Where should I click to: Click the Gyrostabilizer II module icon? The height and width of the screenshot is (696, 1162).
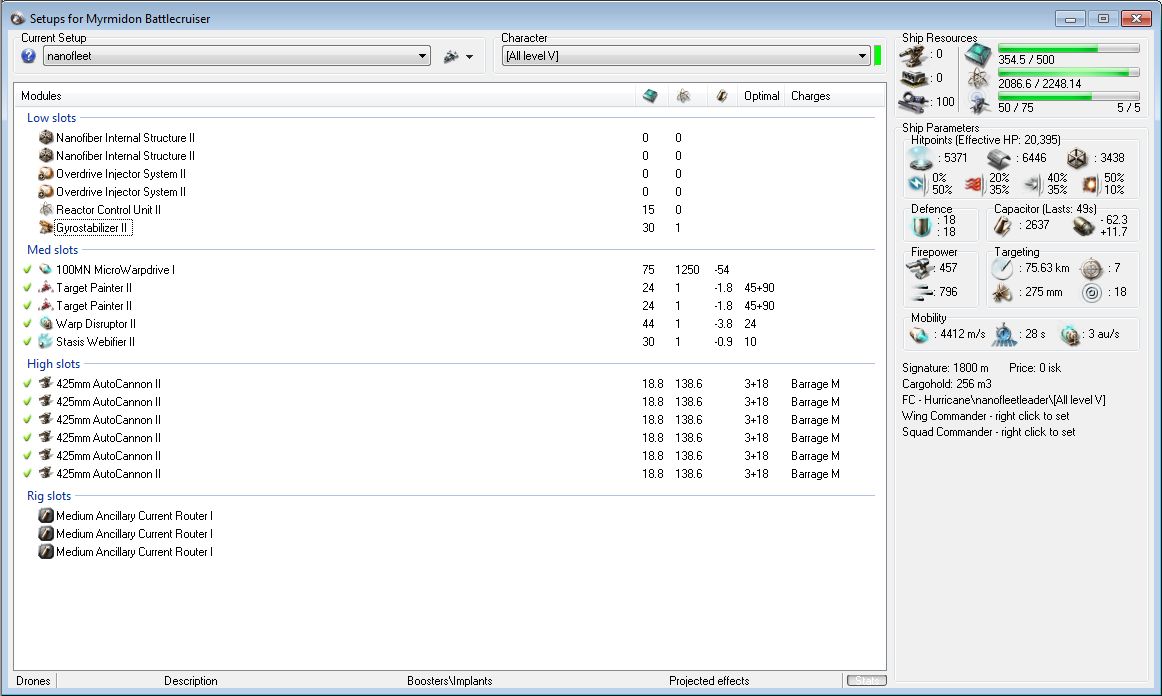[46, 228]
